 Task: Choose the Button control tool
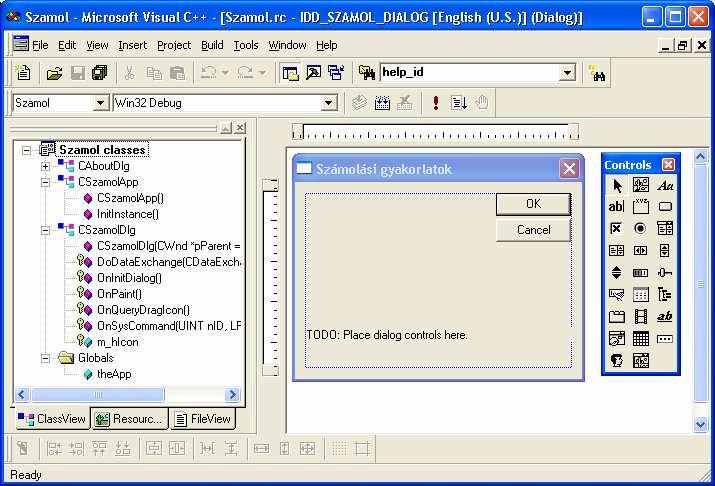click(665, 207)
